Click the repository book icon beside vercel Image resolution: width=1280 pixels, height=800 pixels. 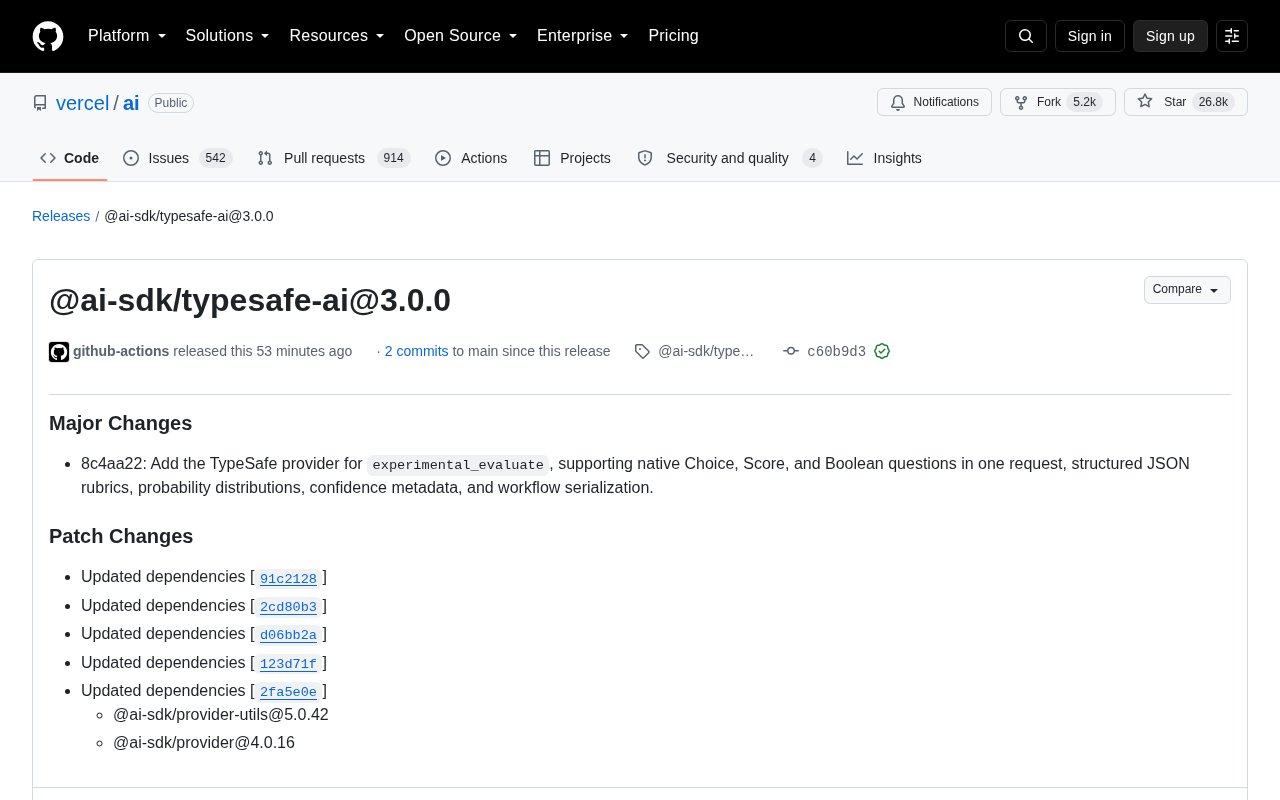[40, 103]
